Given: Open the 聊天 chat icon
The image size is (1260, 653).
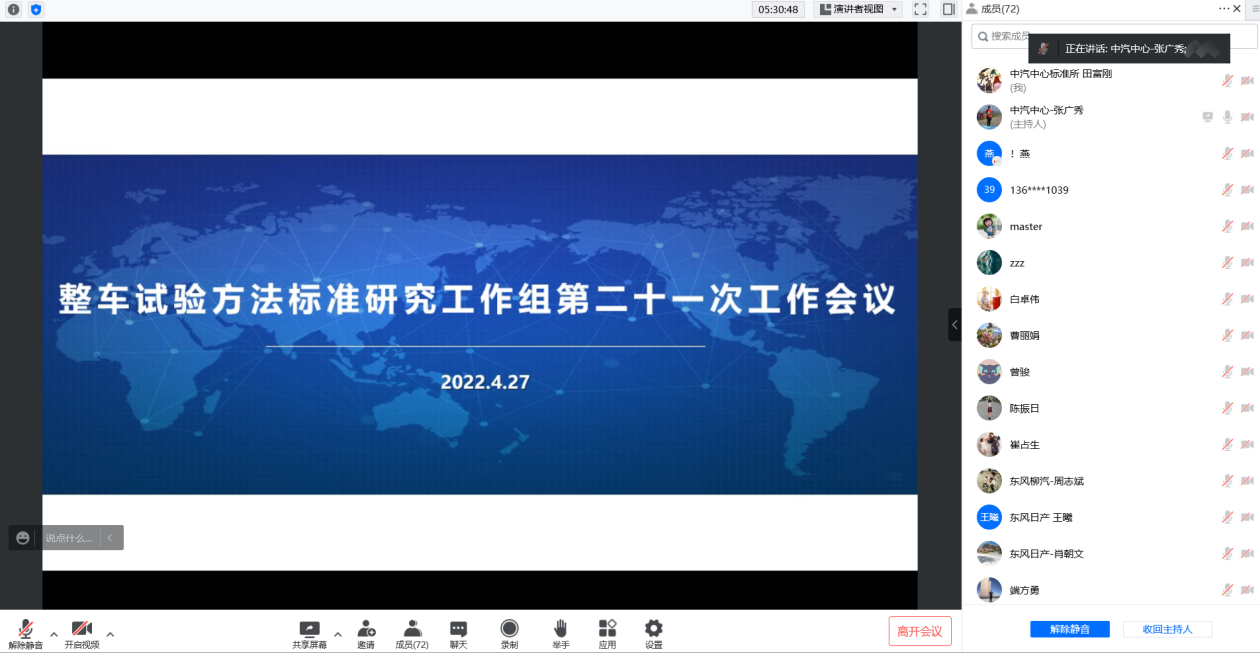Looking at the screenshot, I should click(x=458, y=630).
